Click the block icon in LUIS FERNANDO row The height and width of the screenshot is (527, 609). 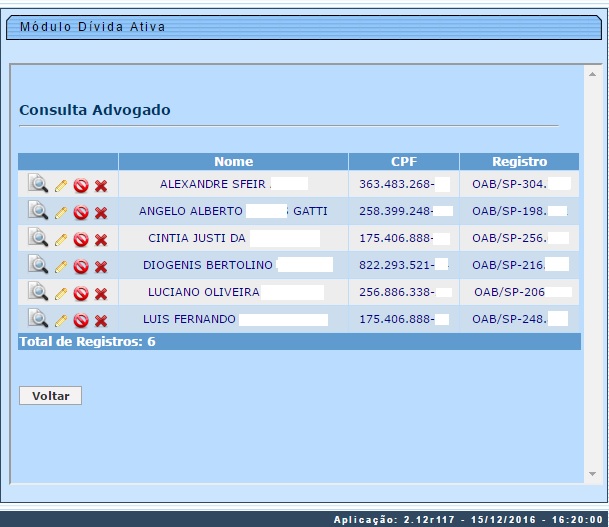(81, 320)
